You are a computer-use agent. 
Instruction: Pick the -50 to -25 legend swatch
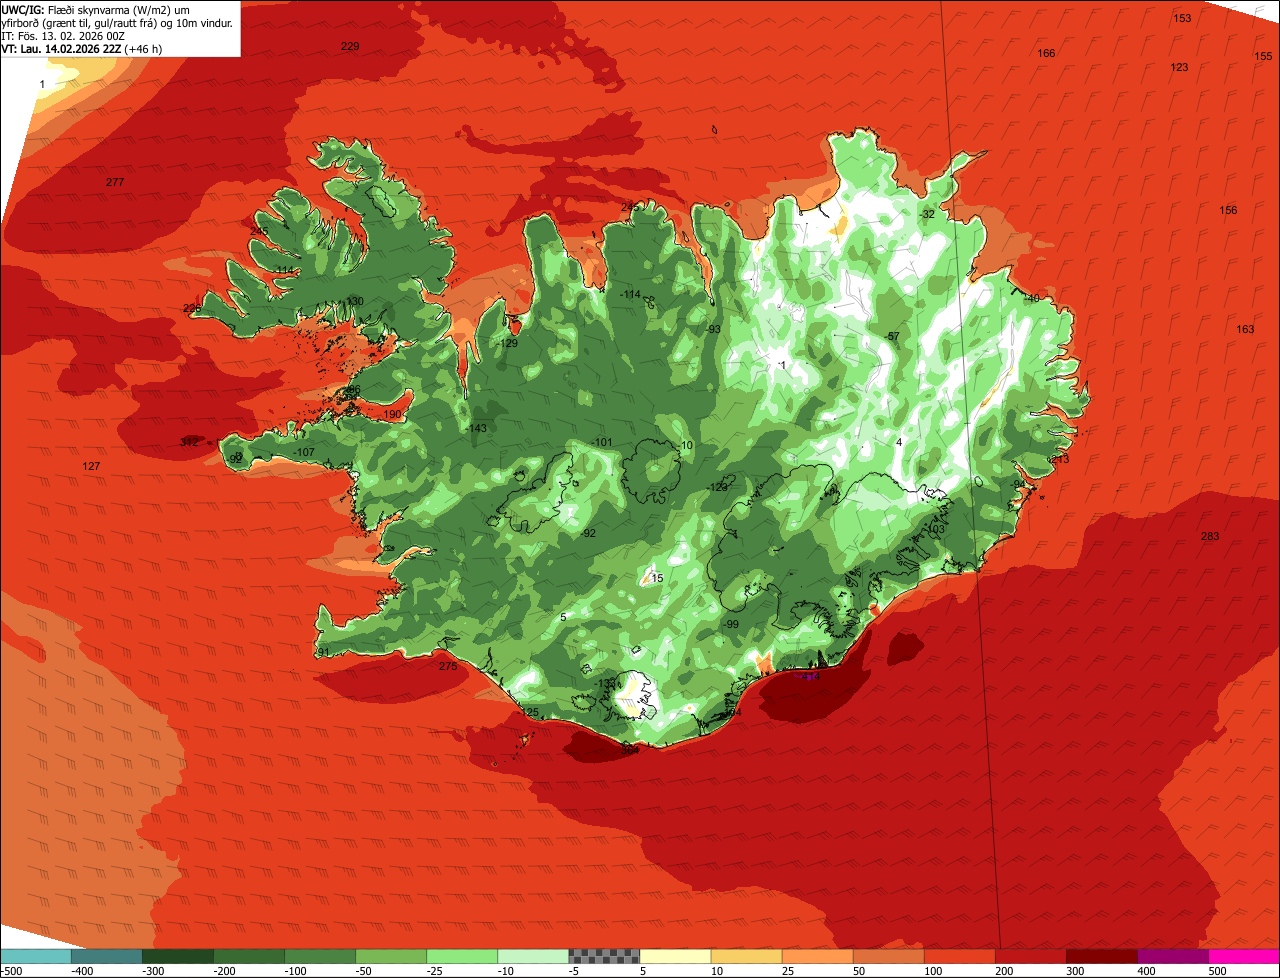(391, 956)
